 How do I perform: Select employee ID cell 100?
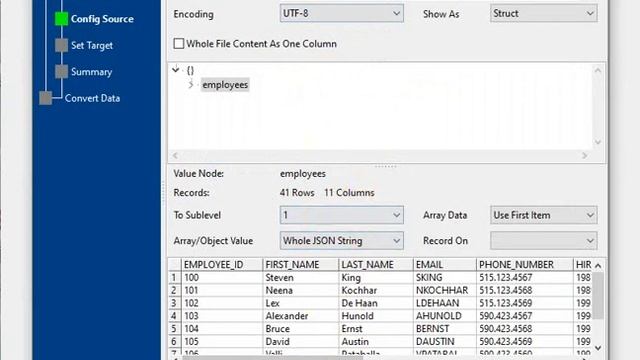tap(222, 278)
